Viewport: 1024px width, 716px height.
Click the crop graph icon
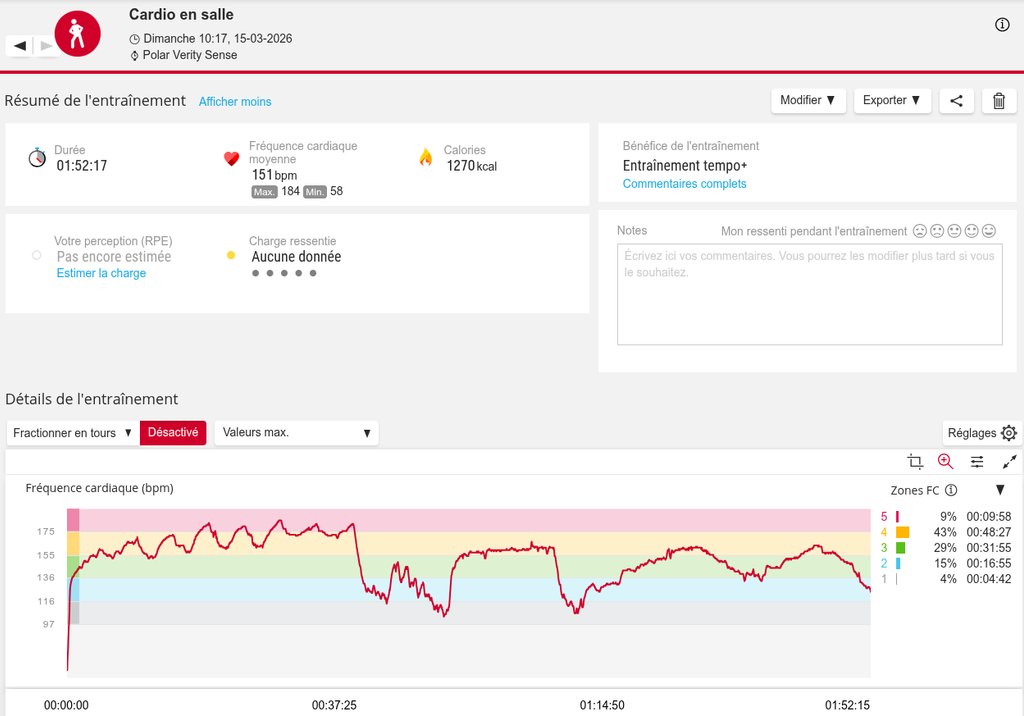[x=914, y=461]
